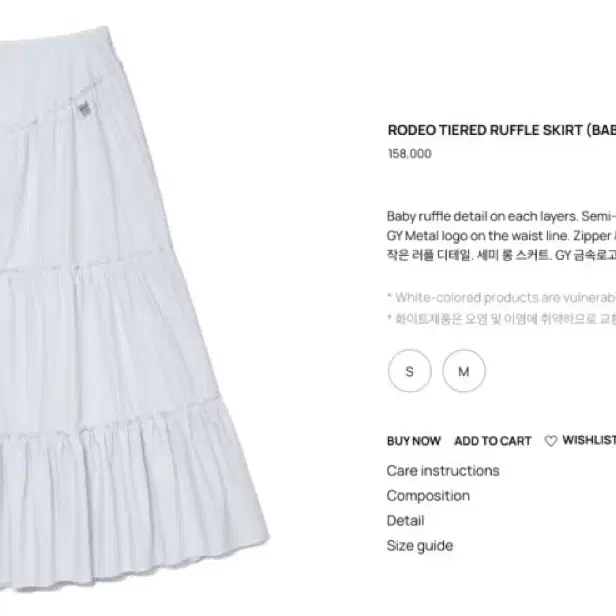This screenshot has width=616, height=616.
Task: Click the BUY NOW button
Action: (x=414, y=441)
